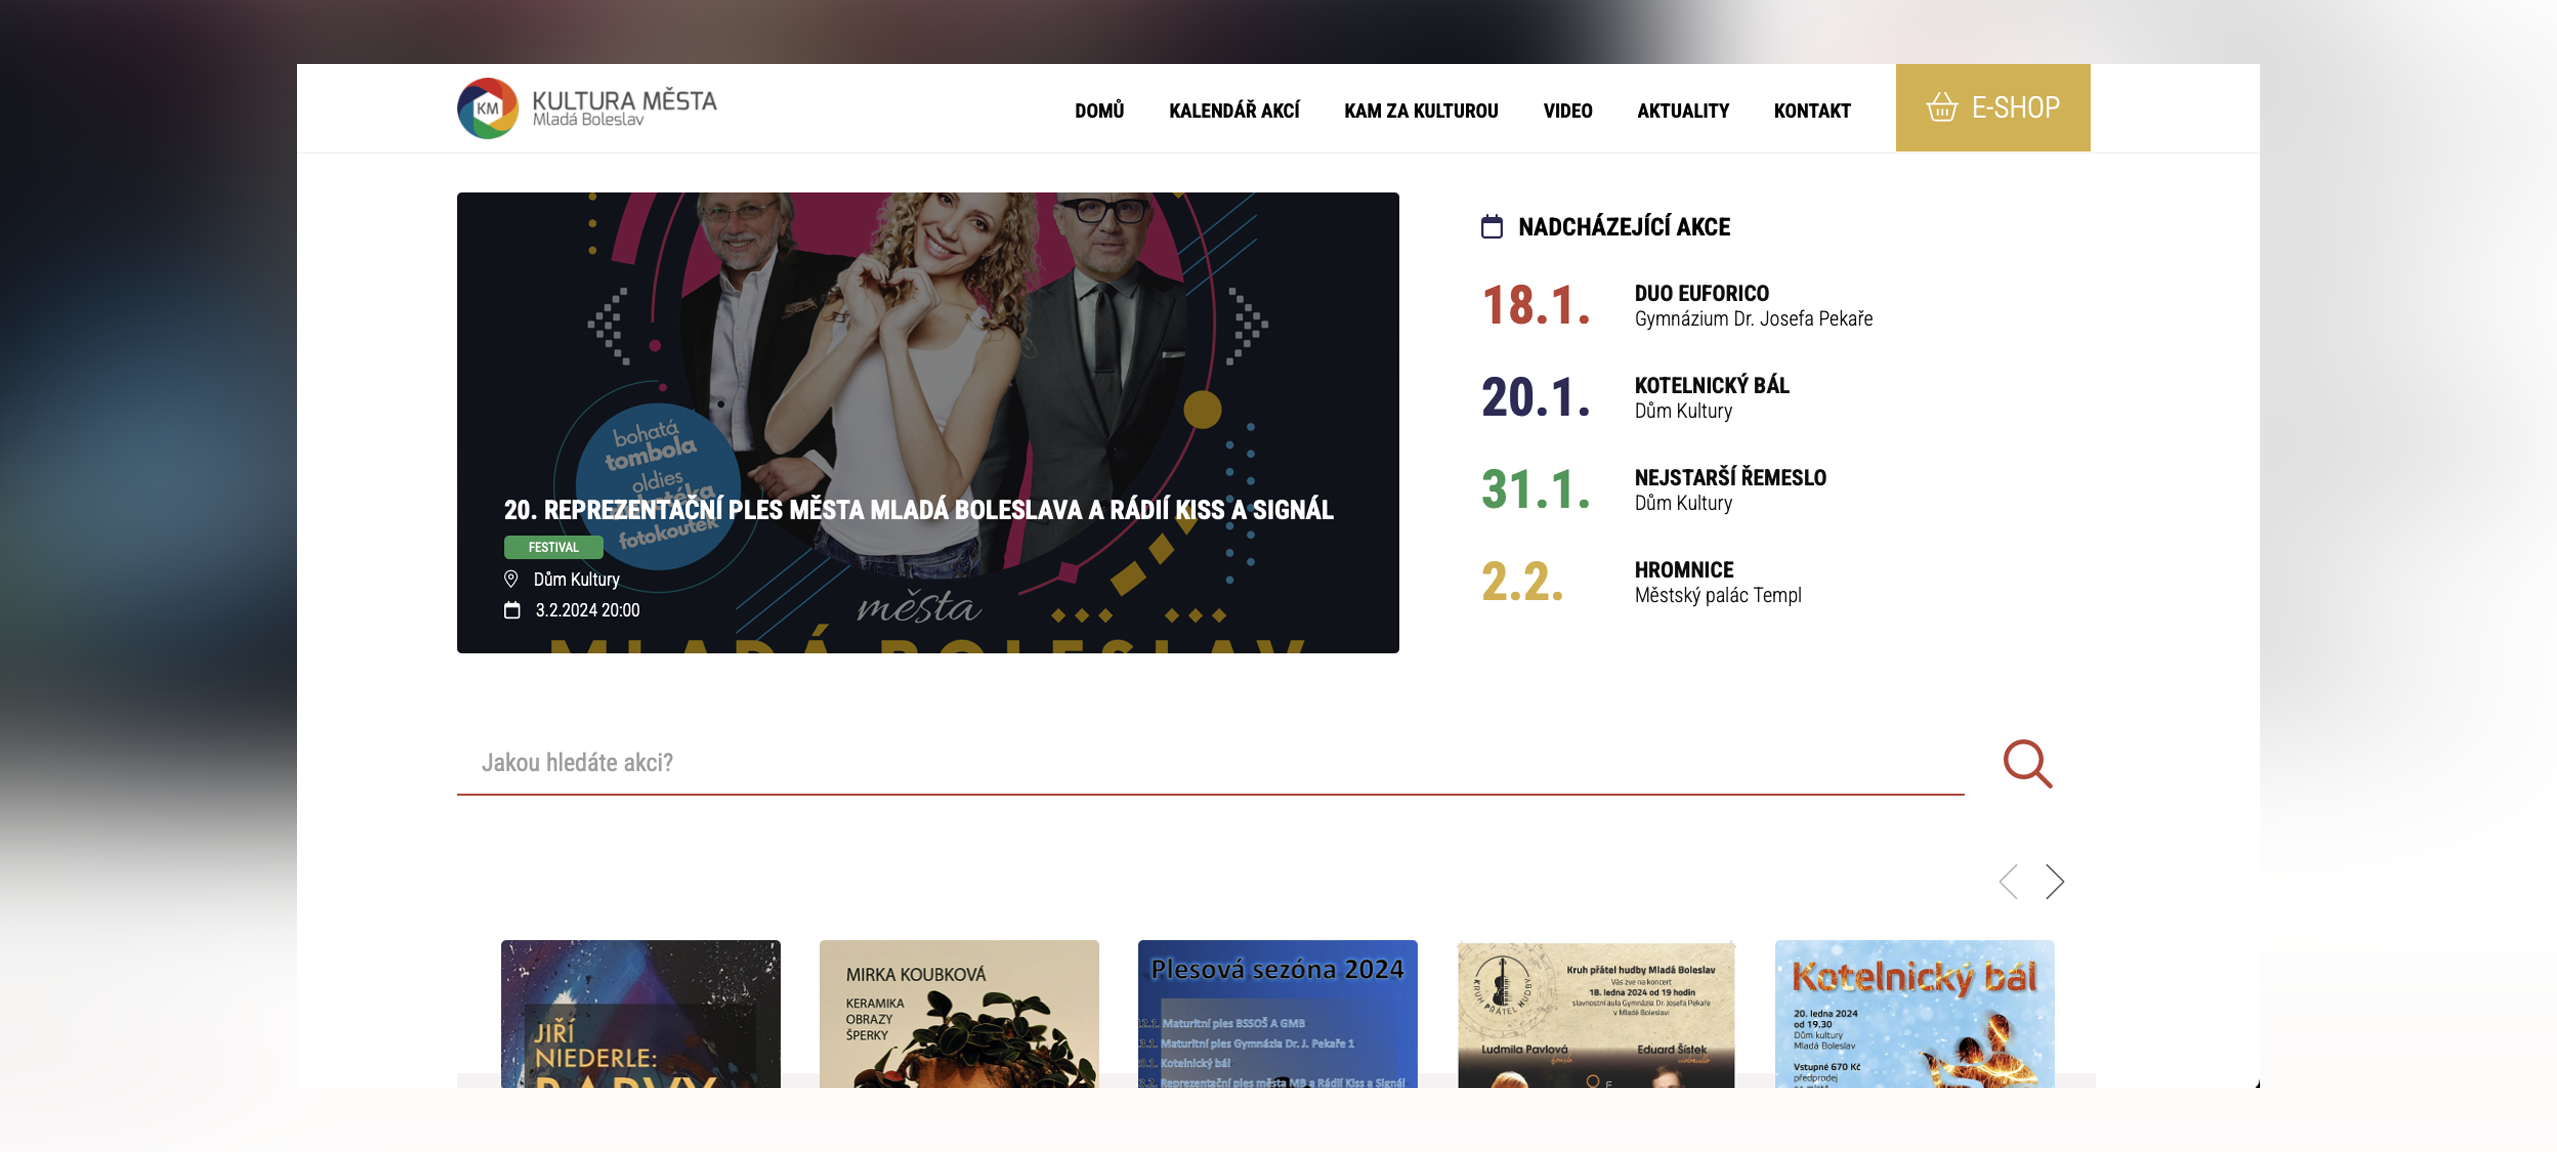2557x1152 pixels.
Task: Open the E-SHOP basket button
Action: [x=1992, y=108]
